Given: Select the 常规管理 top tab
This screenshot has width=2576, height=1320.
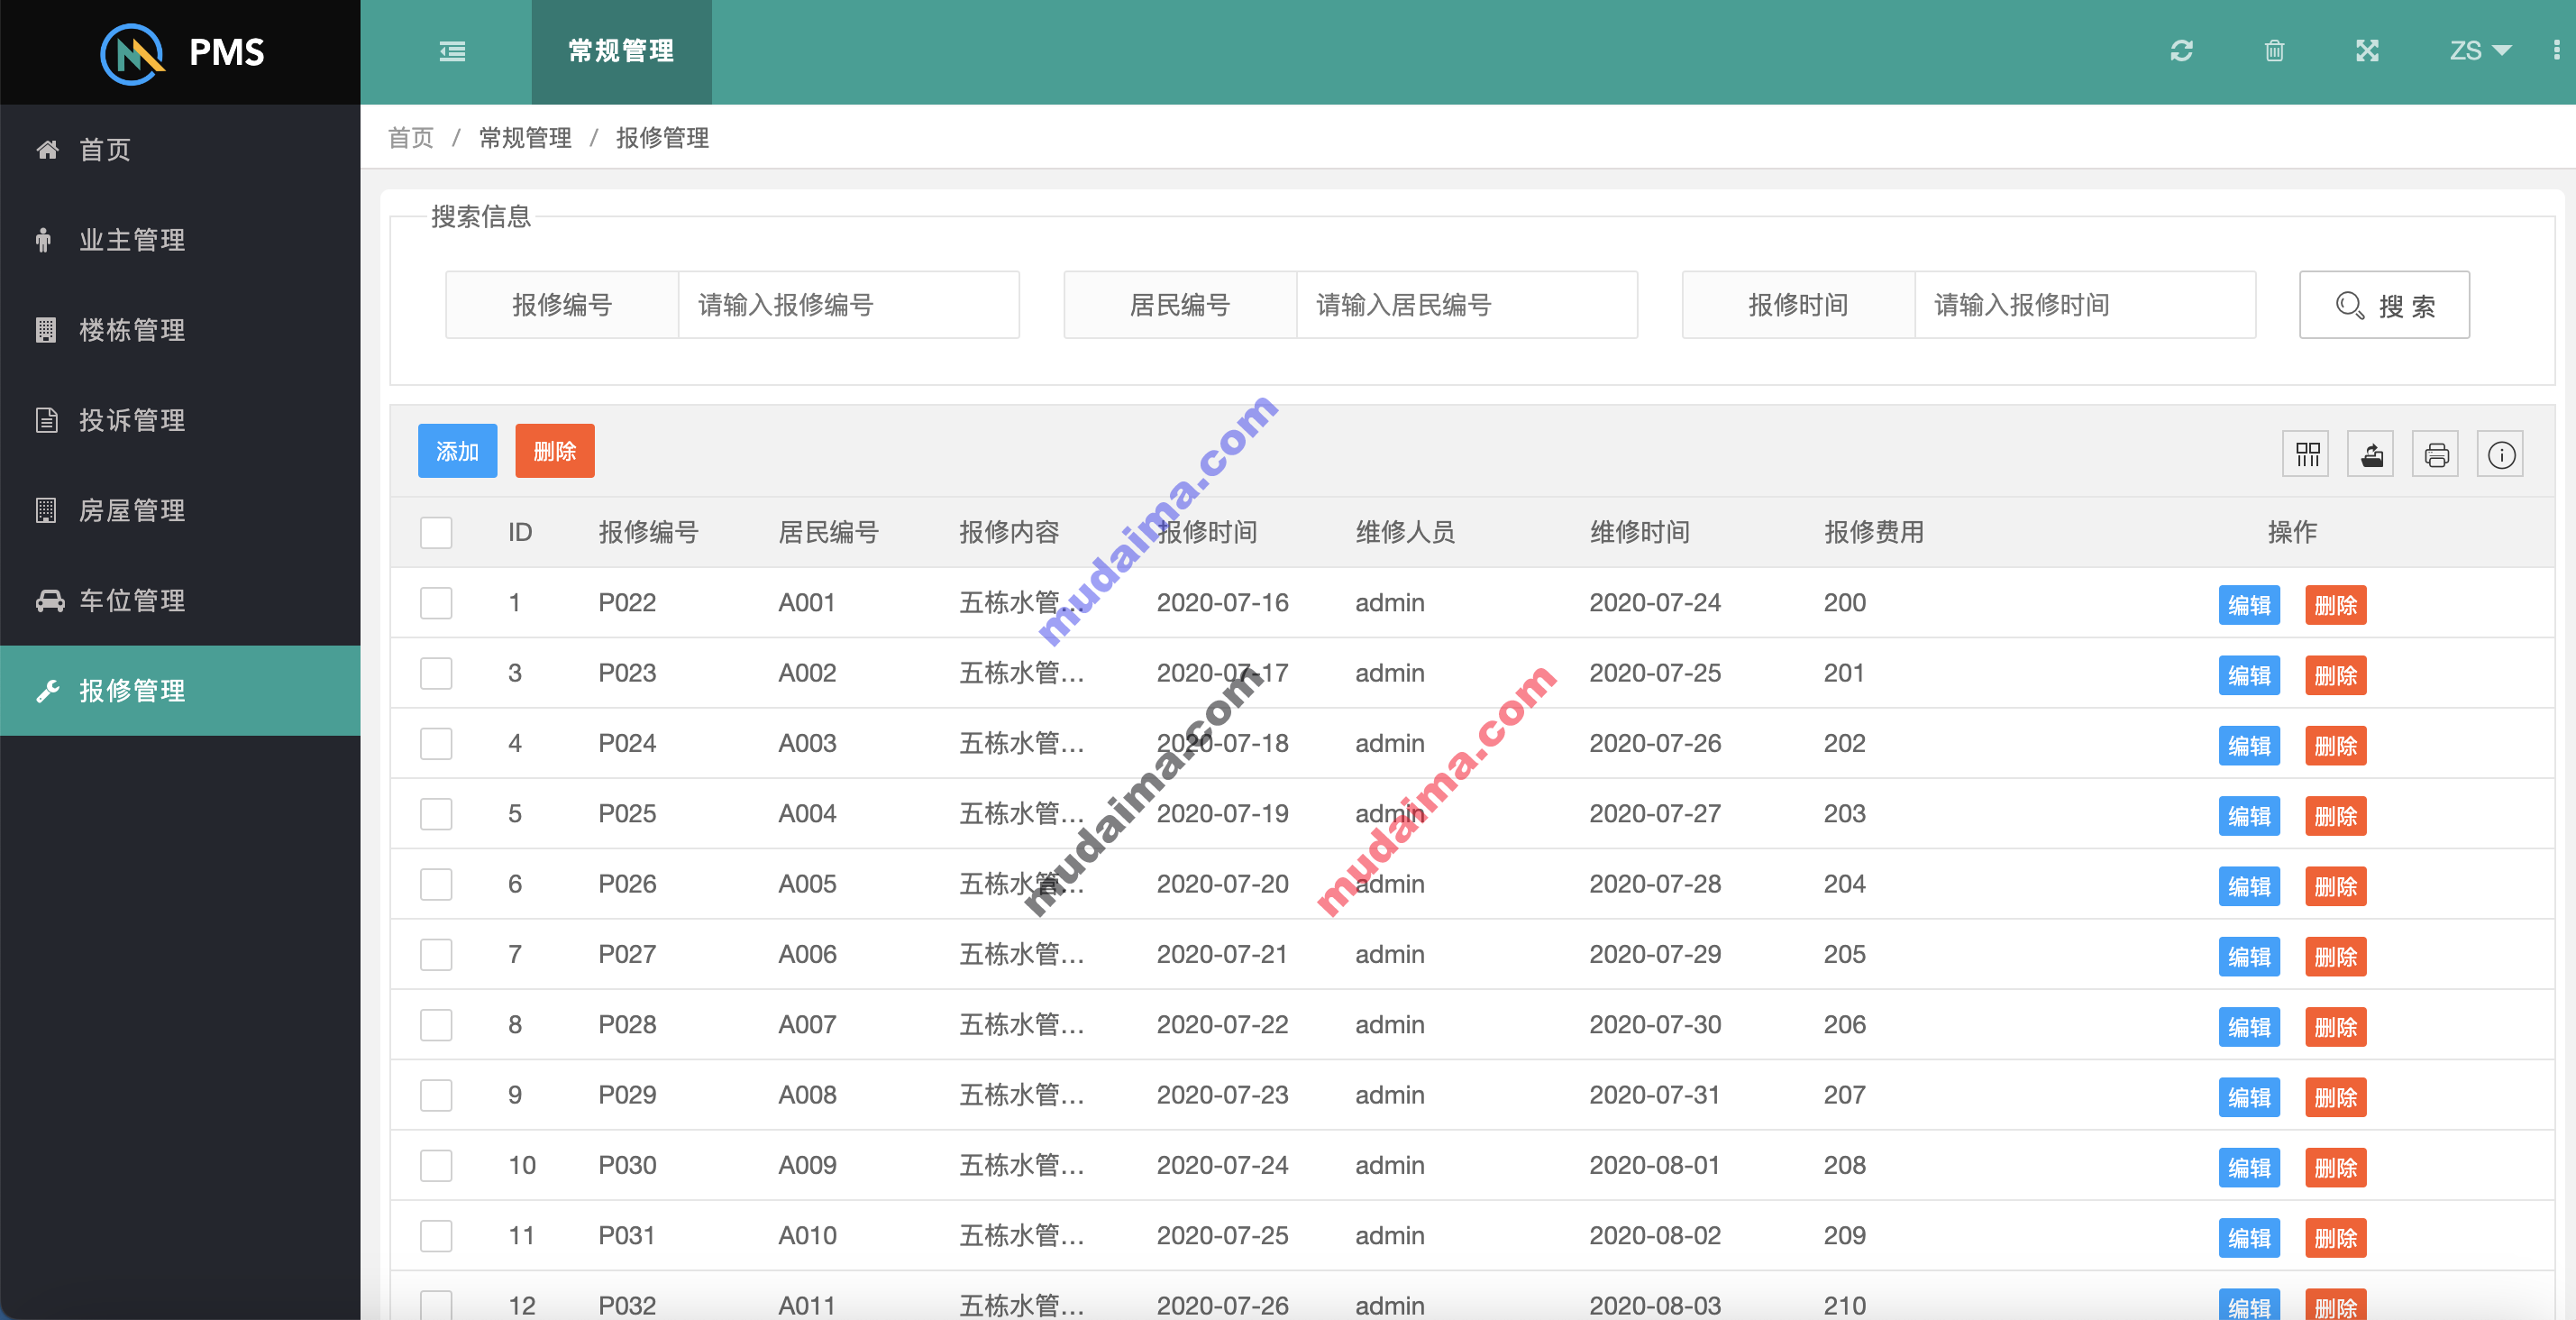Looking at the screenshot, I should (621, 51).
